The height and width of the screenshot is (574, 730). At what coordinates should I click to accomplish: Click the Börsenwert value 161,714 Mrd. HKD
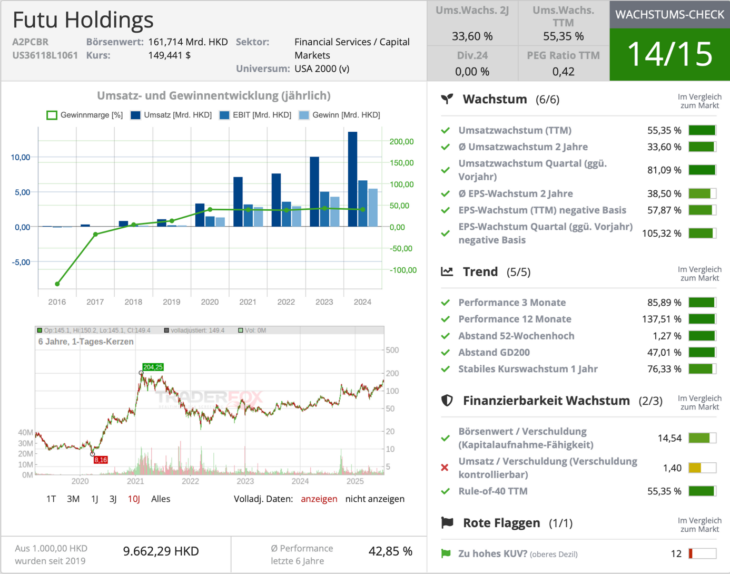188,42
